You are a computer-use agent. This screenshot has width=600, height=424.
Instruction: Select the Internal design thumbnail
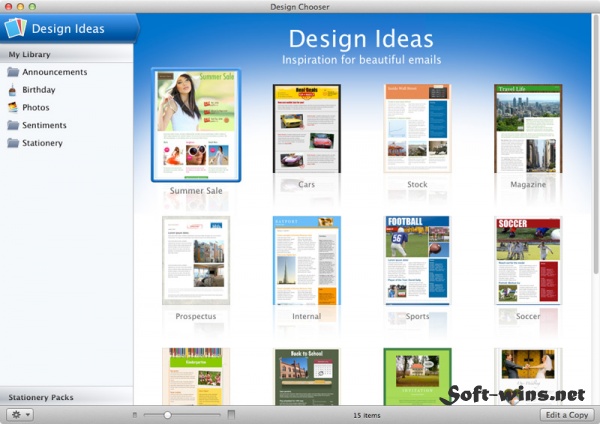click(307, 261)
